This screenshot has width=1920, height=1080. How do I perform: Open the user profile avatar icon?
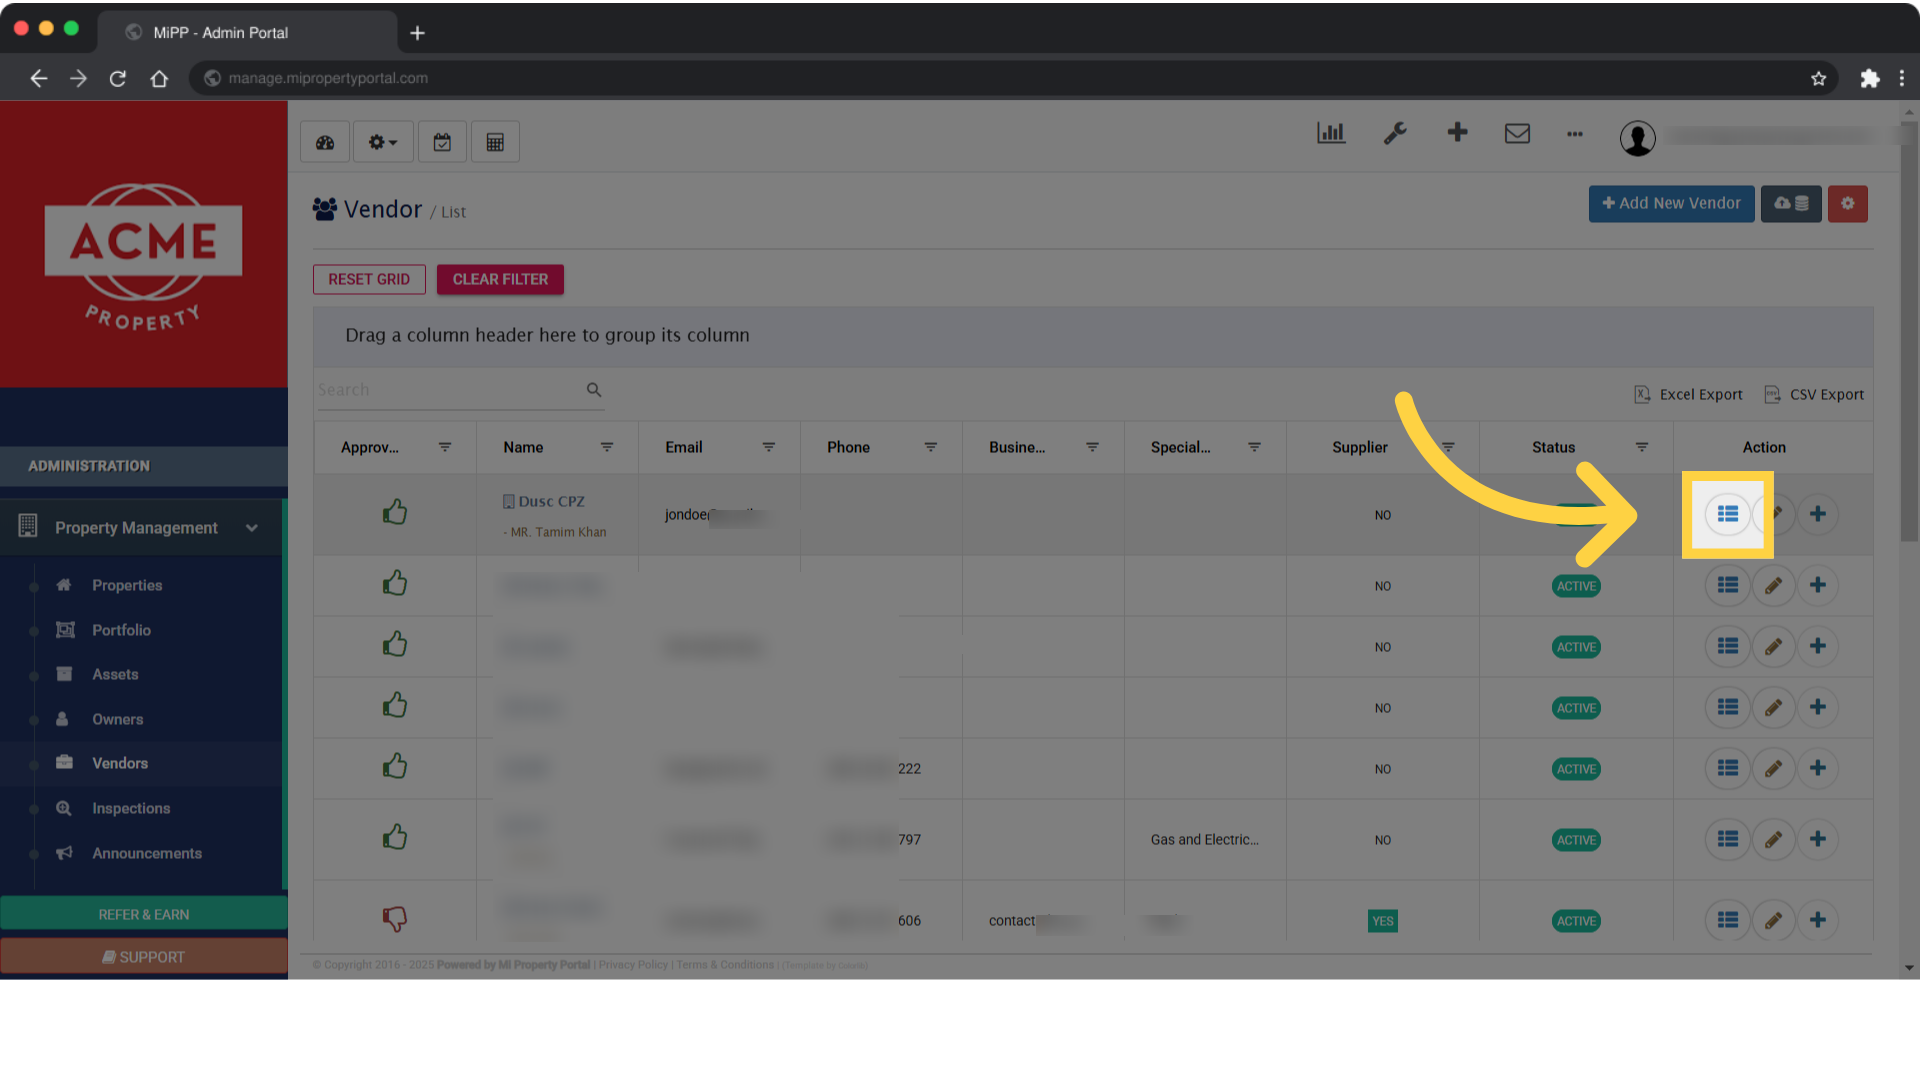1638,139
